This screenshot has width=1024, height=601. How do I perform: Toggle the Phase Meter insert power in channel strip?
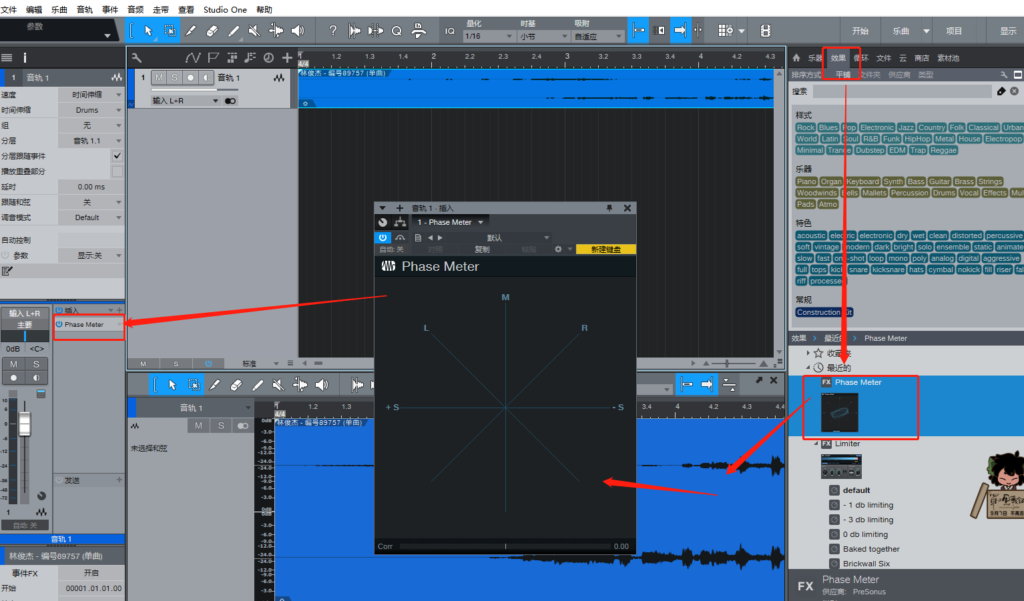(x=59, y=324)
